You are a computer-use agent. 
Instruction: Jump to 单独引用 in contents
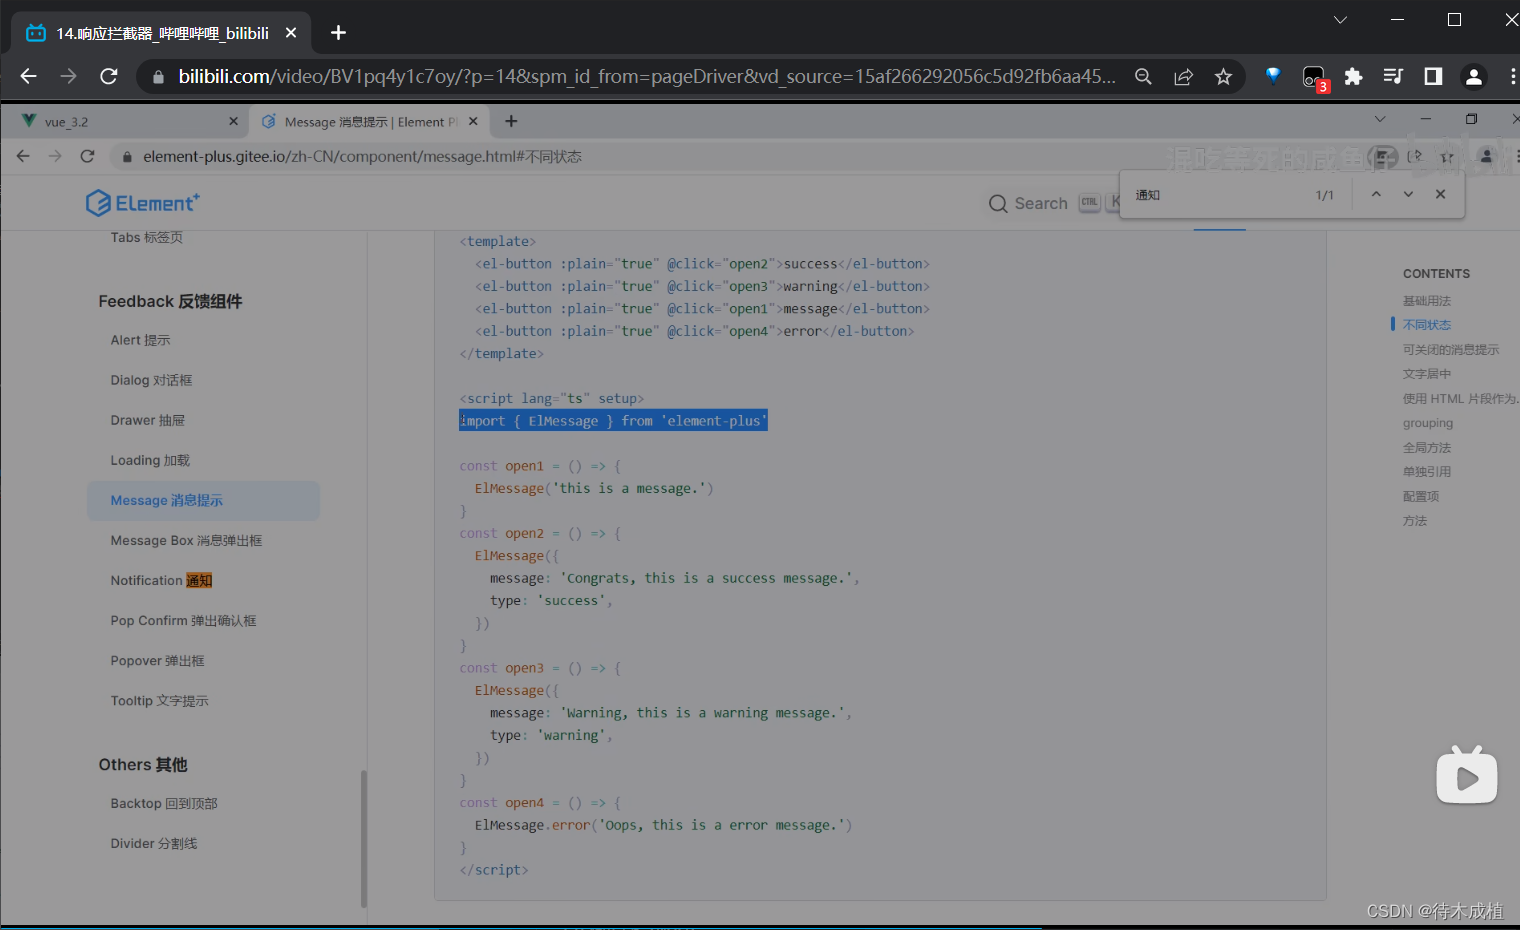point(1426,471)
